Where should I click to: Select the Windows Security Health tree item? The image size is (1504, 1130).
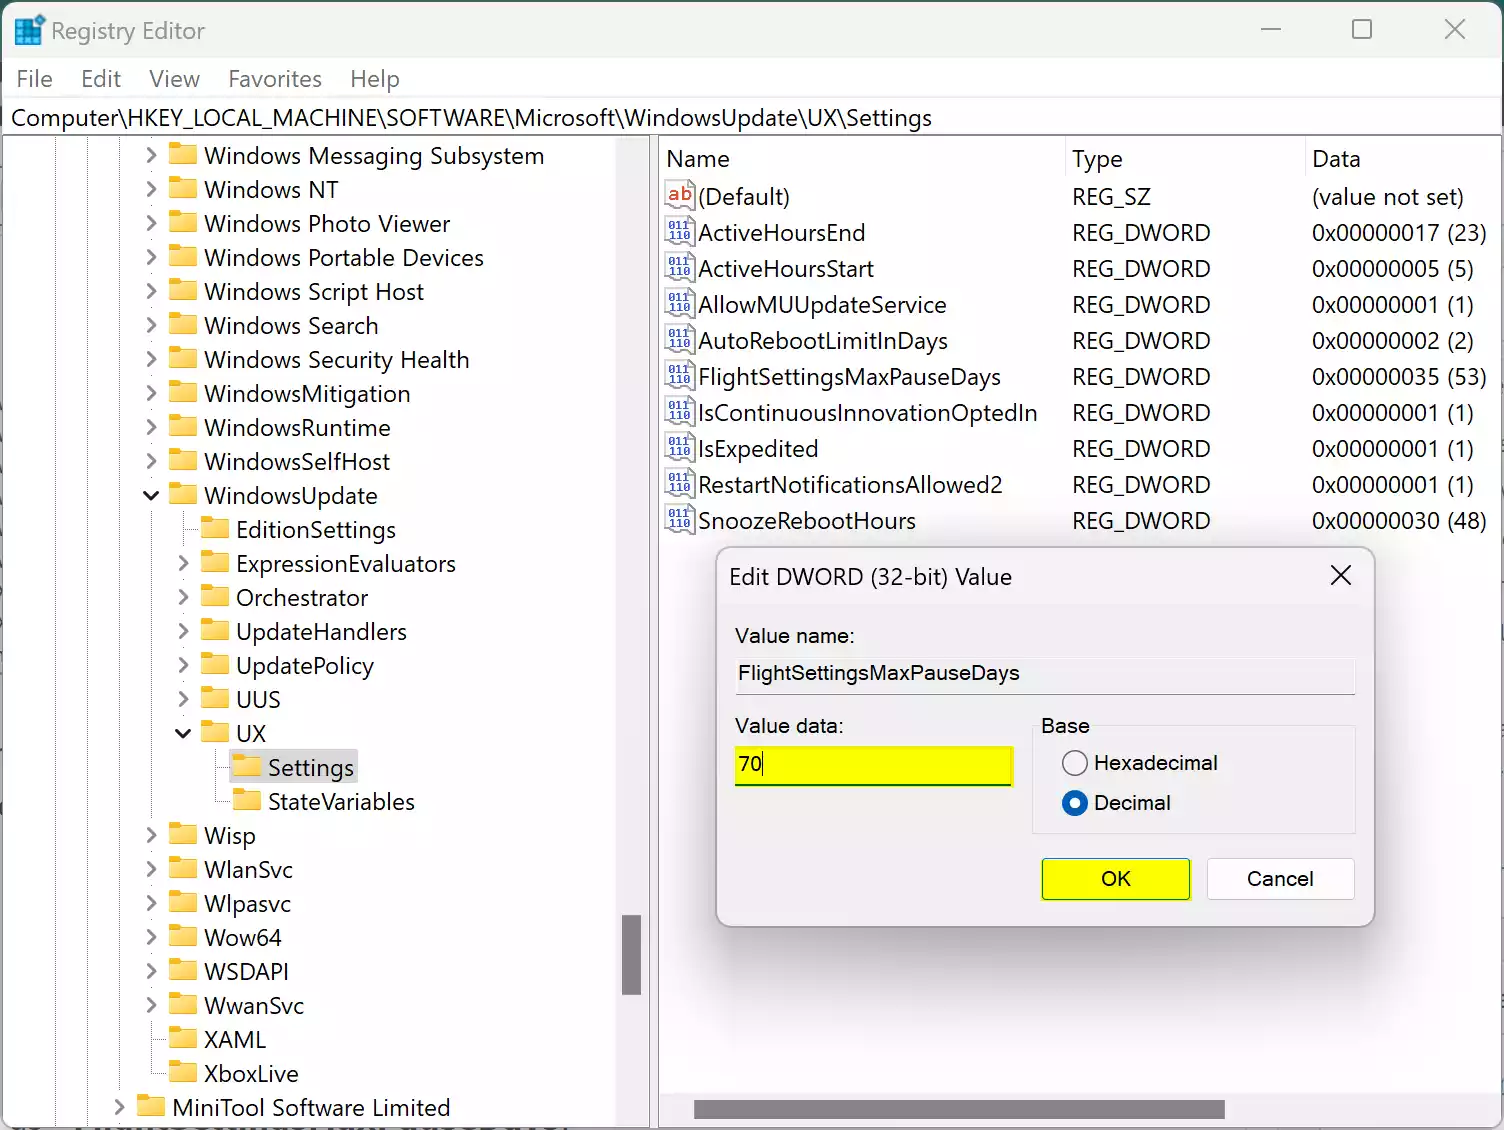coord(336,359)
